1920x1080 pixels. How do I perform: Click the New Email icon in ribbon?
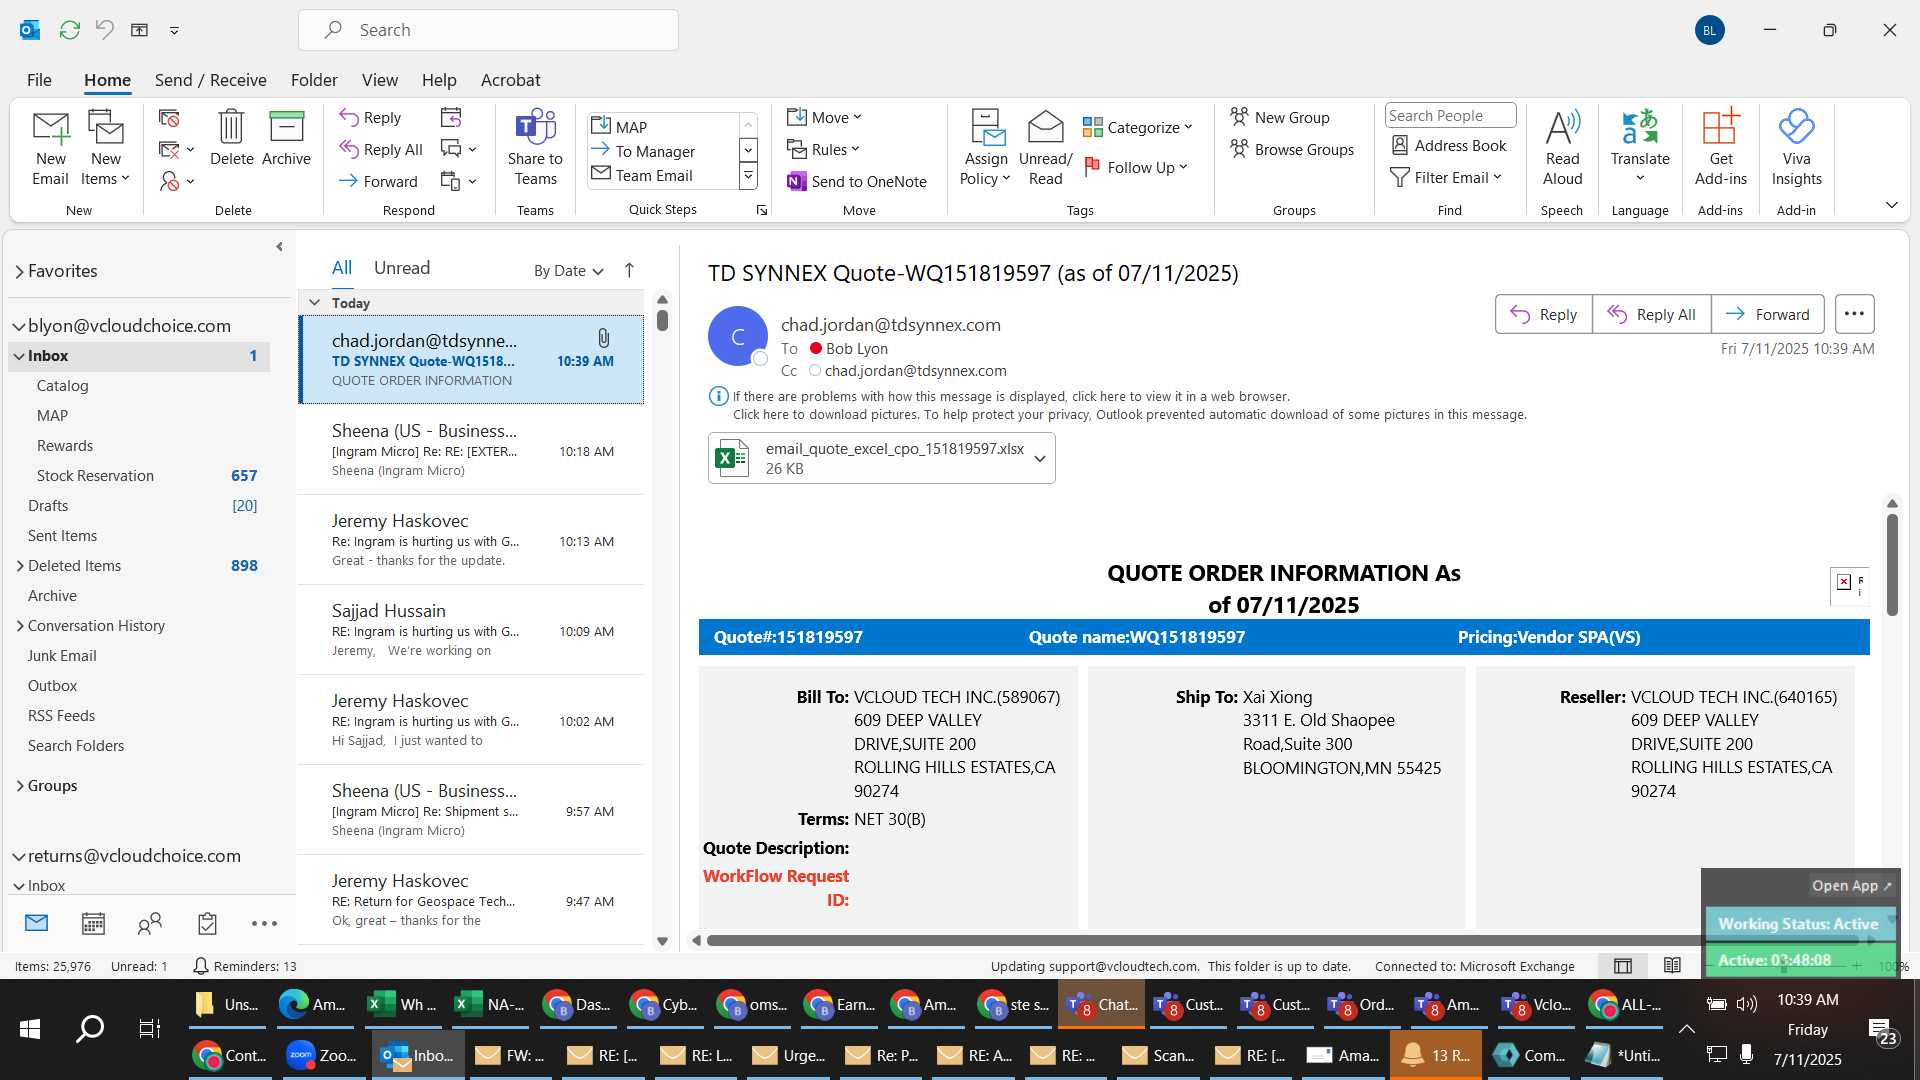coord(50,148)
